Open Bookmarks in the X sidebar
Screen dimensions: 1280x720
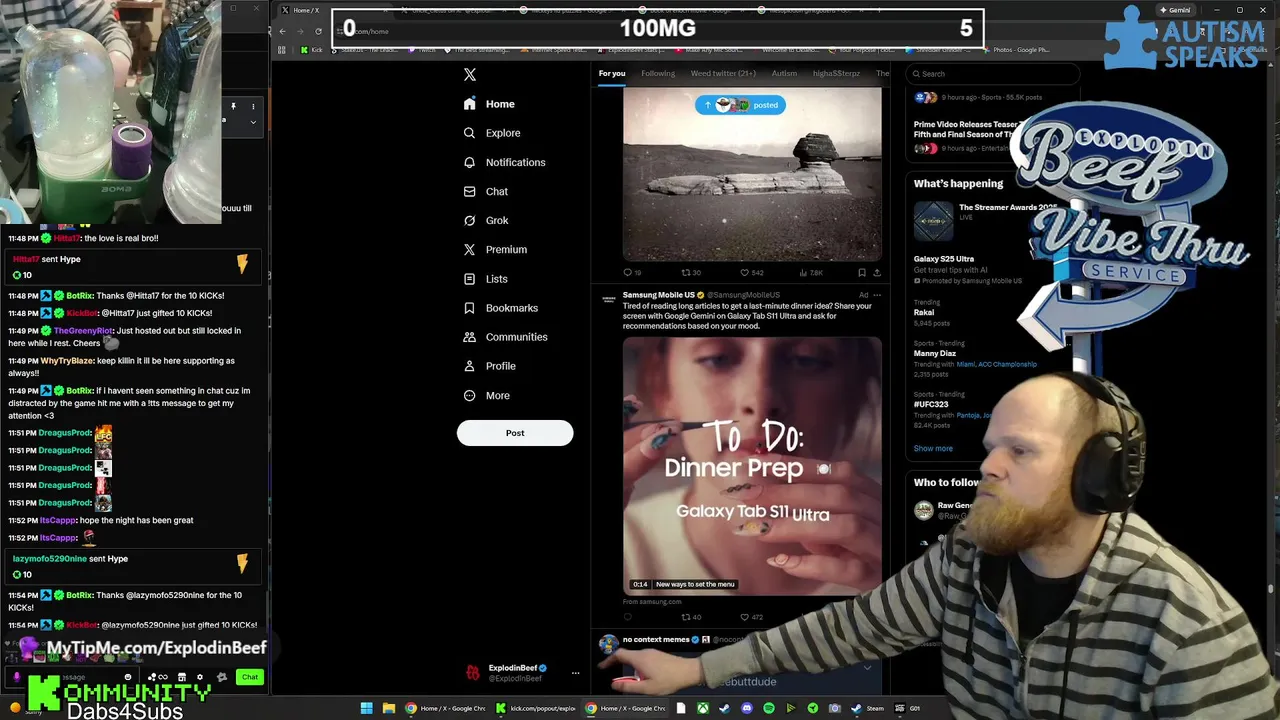[501, 308]
